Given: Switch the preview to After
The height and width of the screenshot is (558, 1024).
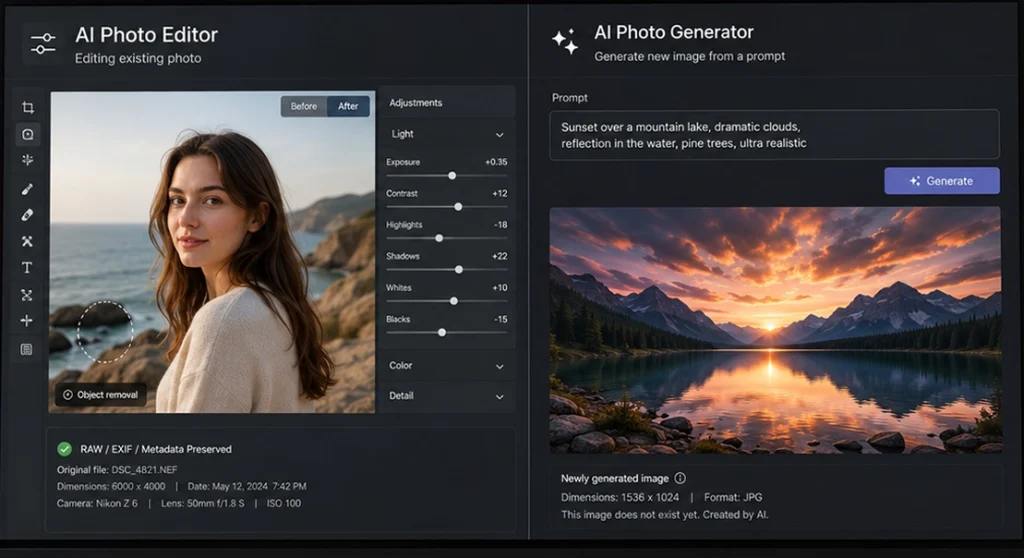Looking at the screenshot, I should (x=348, y=107).
